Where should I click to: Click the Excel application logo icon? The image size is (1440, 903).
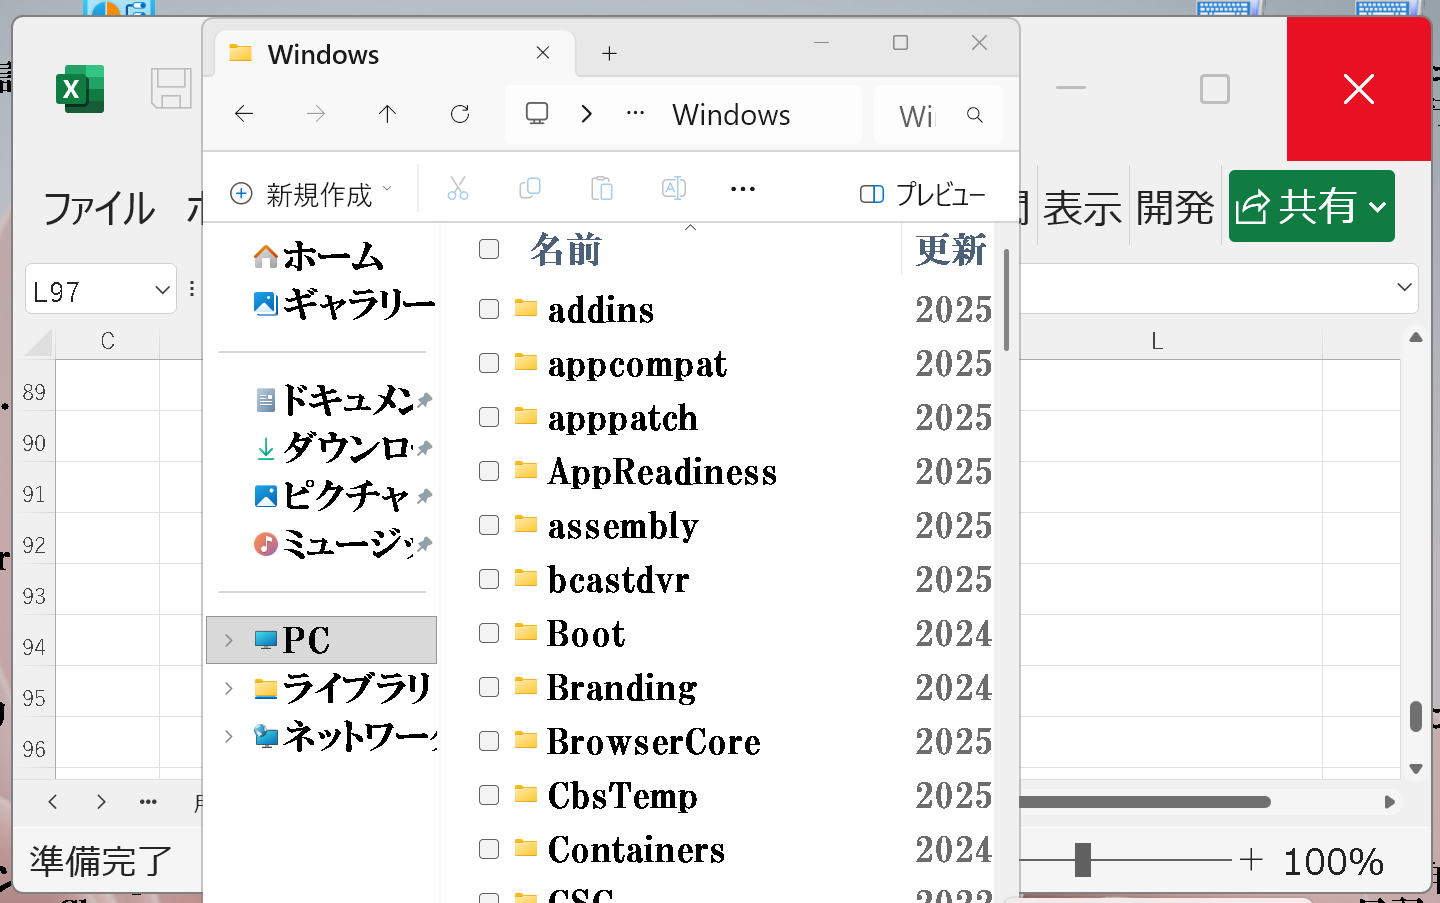[x=80, y=89]
